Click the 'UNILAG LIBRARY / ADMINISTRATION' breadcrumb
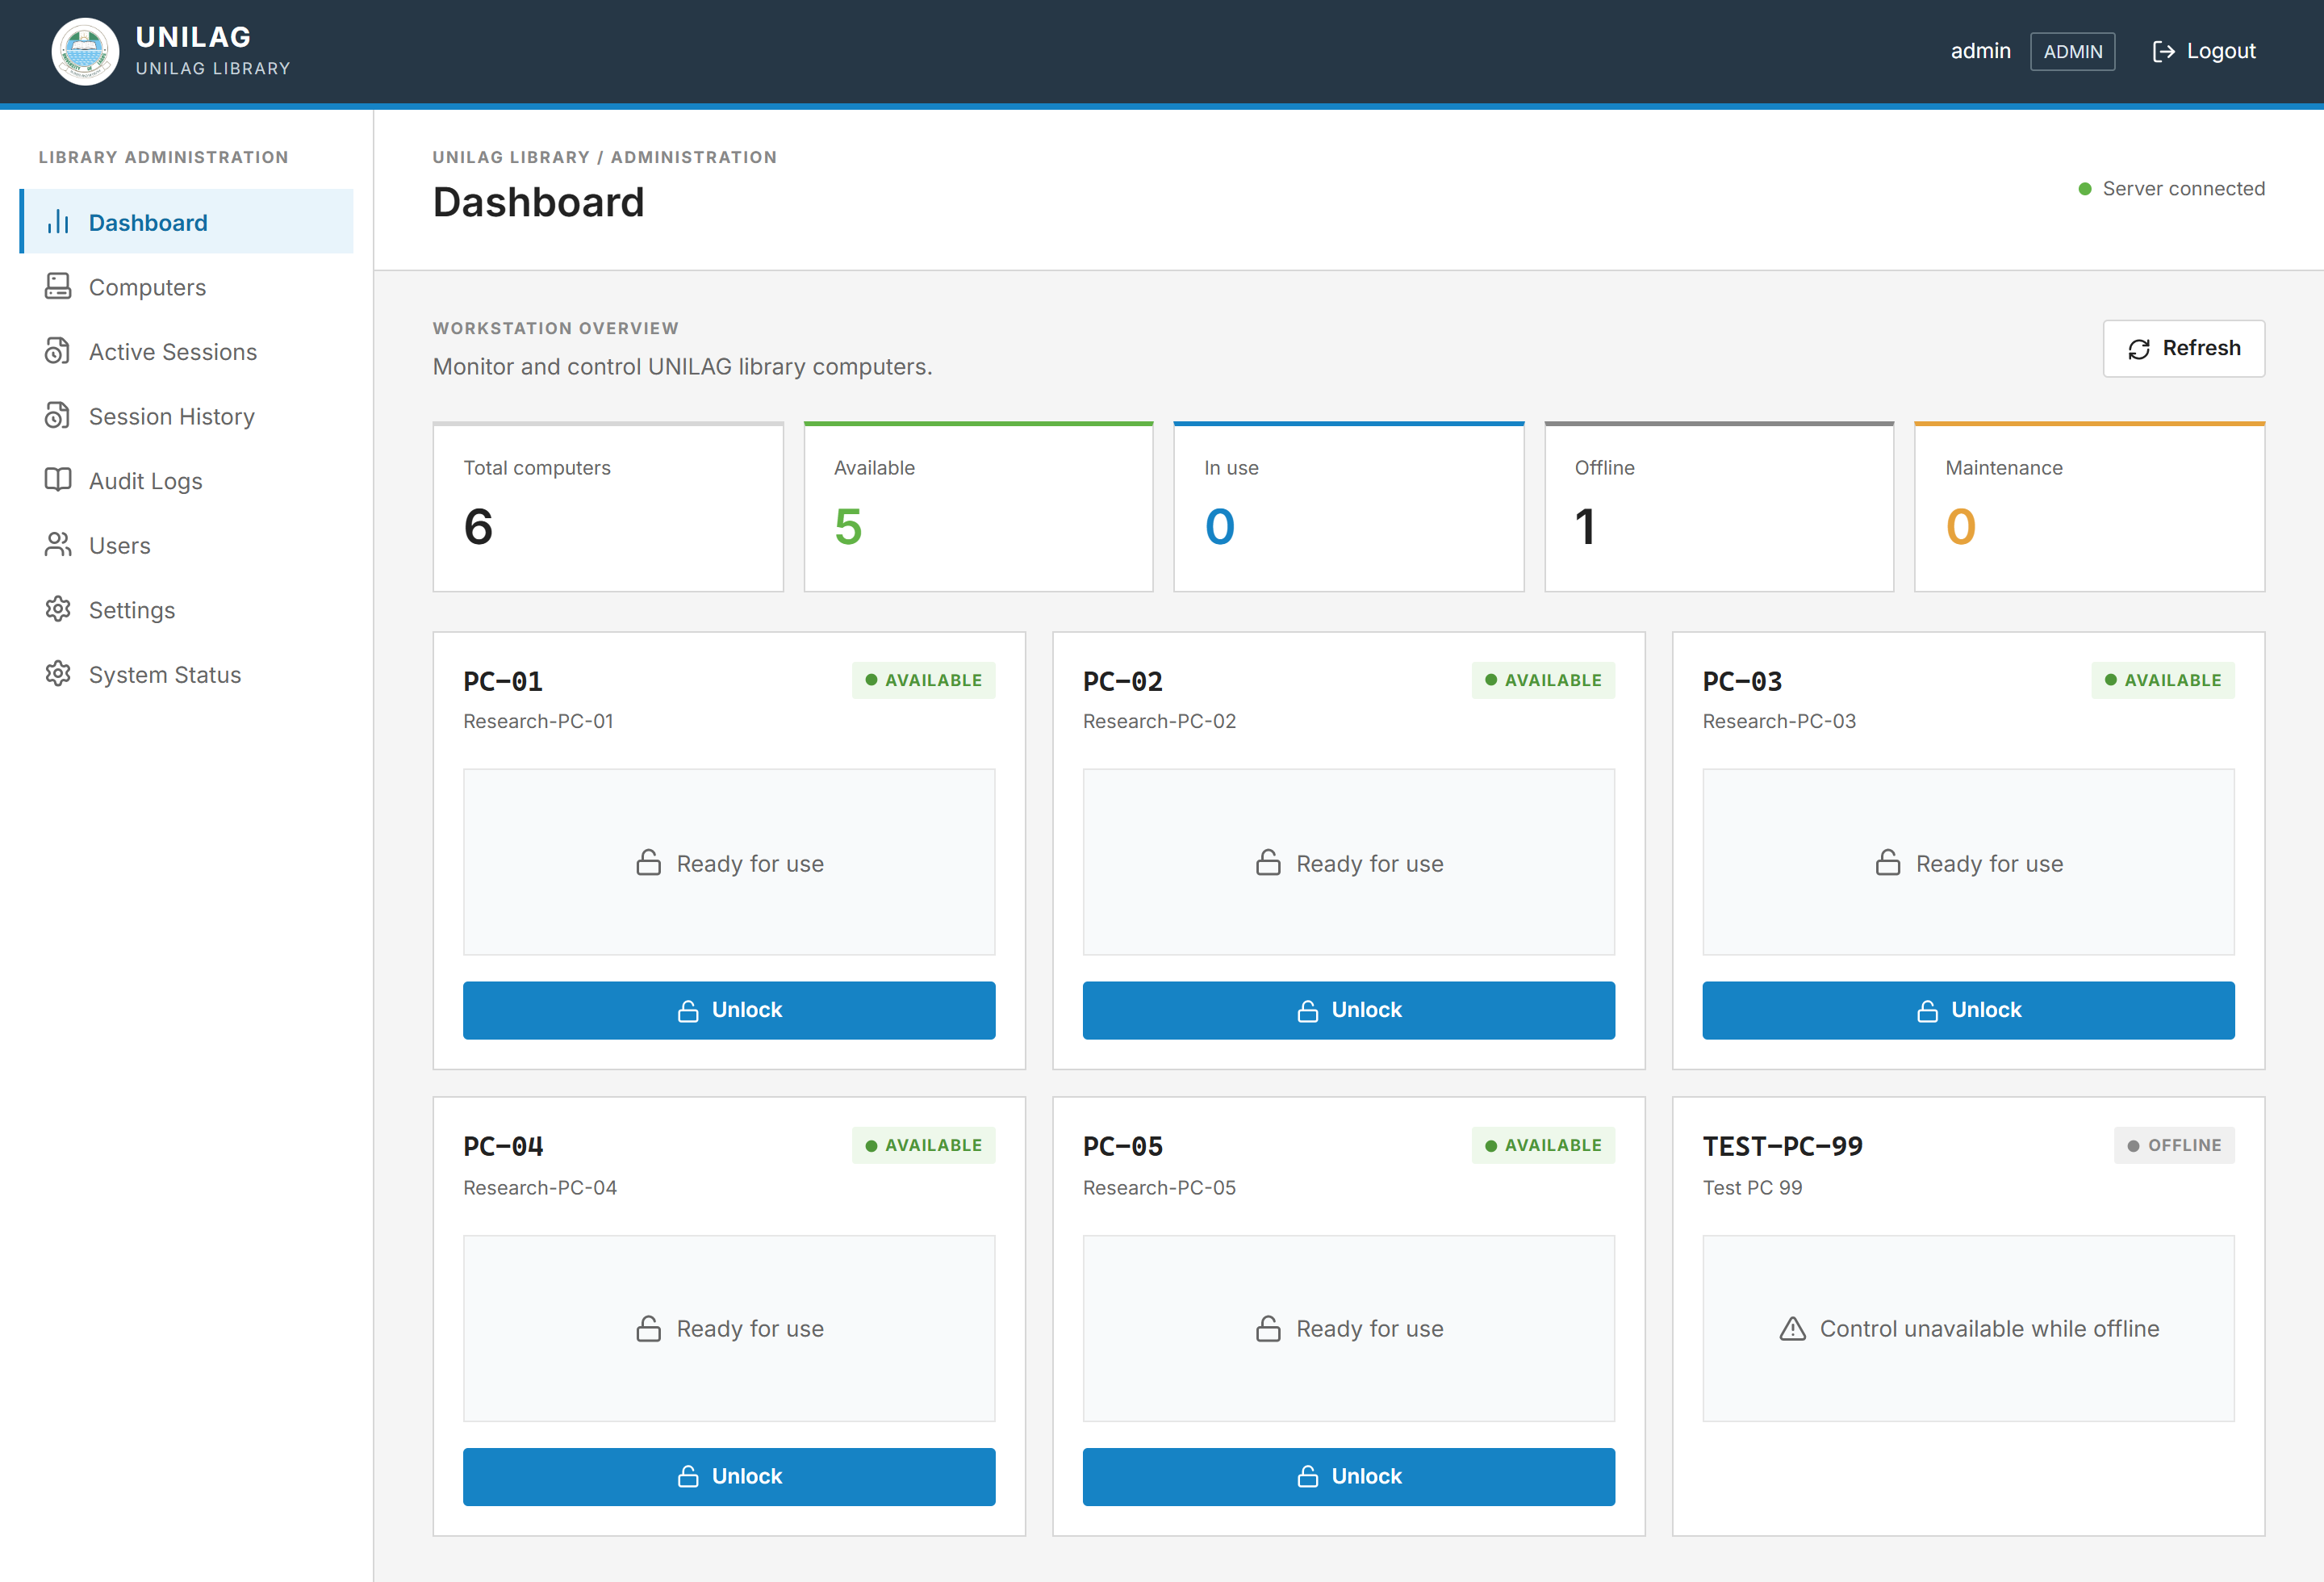The width and height of the screenshot is (2324, 1582). [x=604, y=157]
